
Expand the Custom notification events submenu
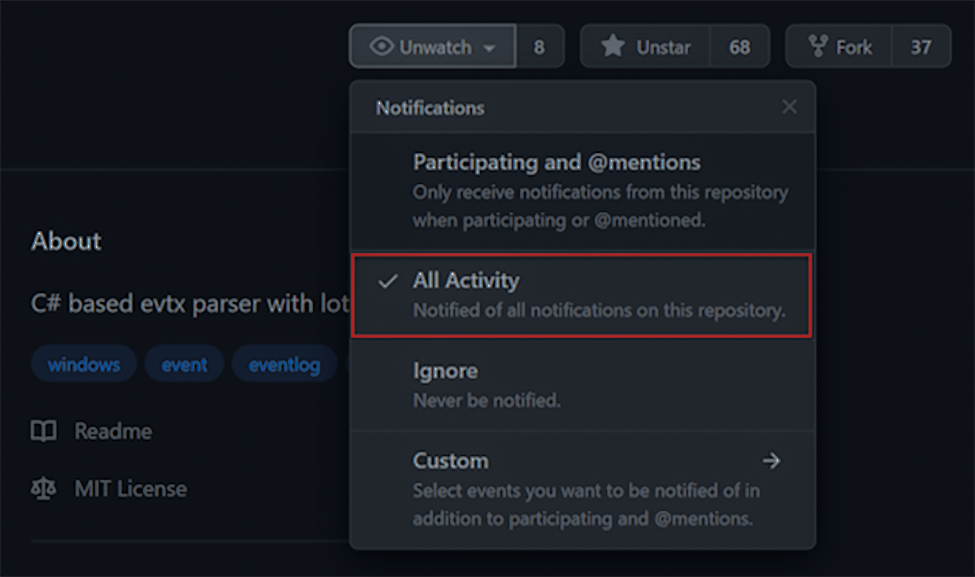point(583,489)
